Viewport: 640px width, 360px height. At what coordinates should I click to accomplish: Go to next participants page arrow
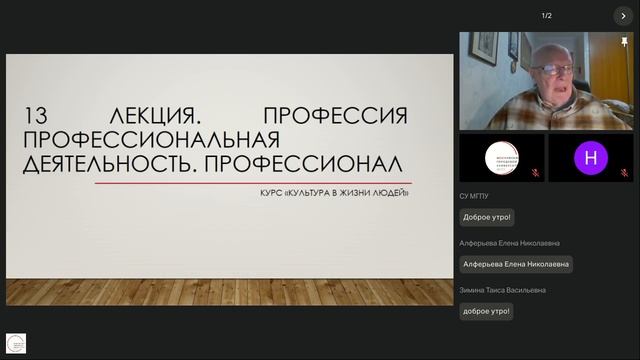[623, 16]
